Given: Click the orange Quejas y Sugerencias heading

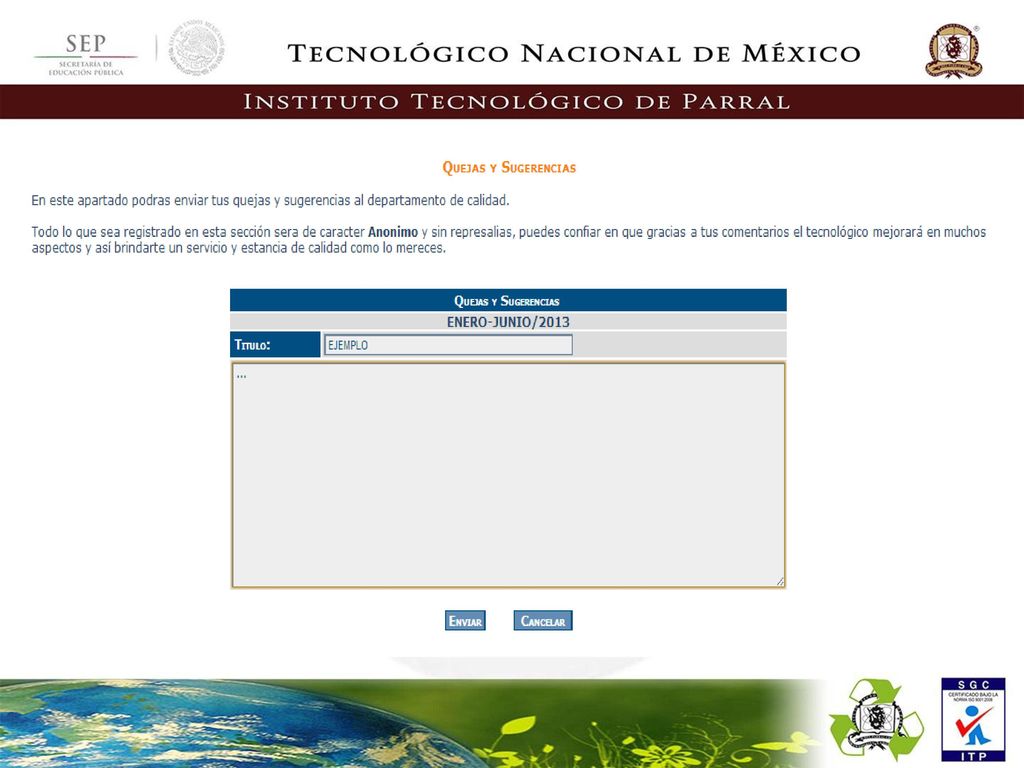Looking at the screenshot, I should (509, 168).
